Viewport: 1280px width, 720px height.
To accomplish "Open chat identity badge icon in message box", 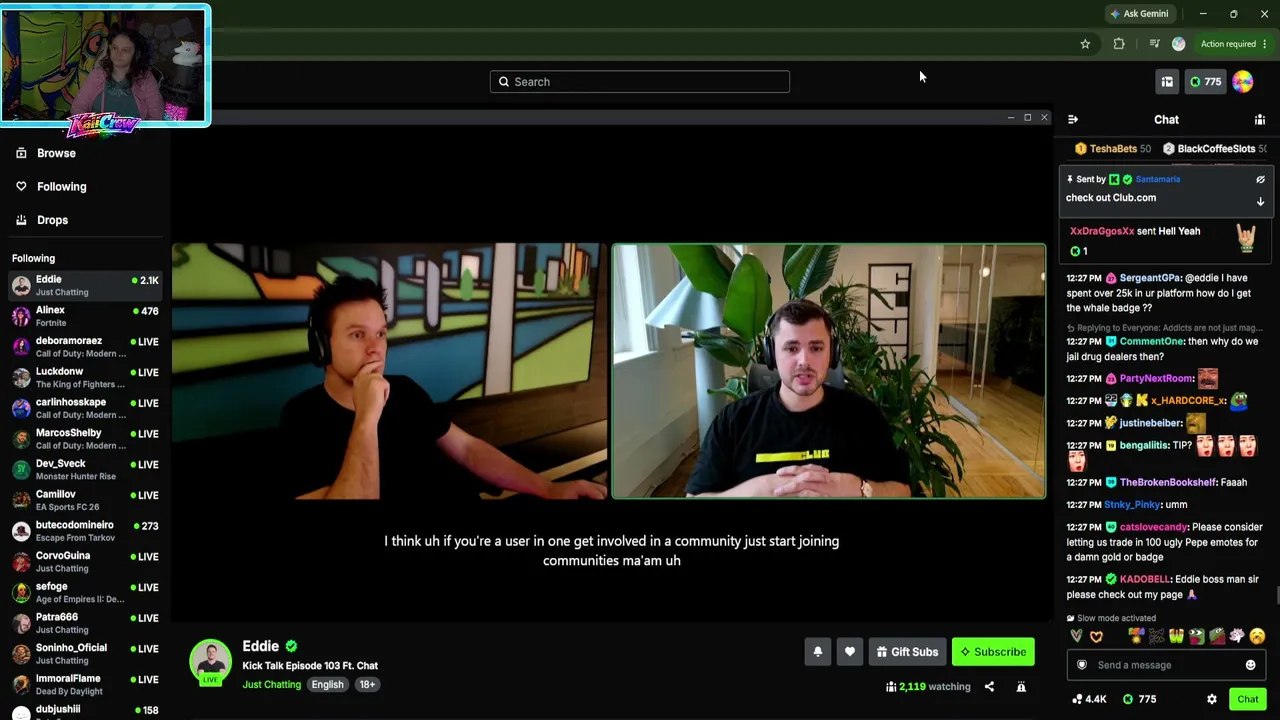I will [1082, 665].
